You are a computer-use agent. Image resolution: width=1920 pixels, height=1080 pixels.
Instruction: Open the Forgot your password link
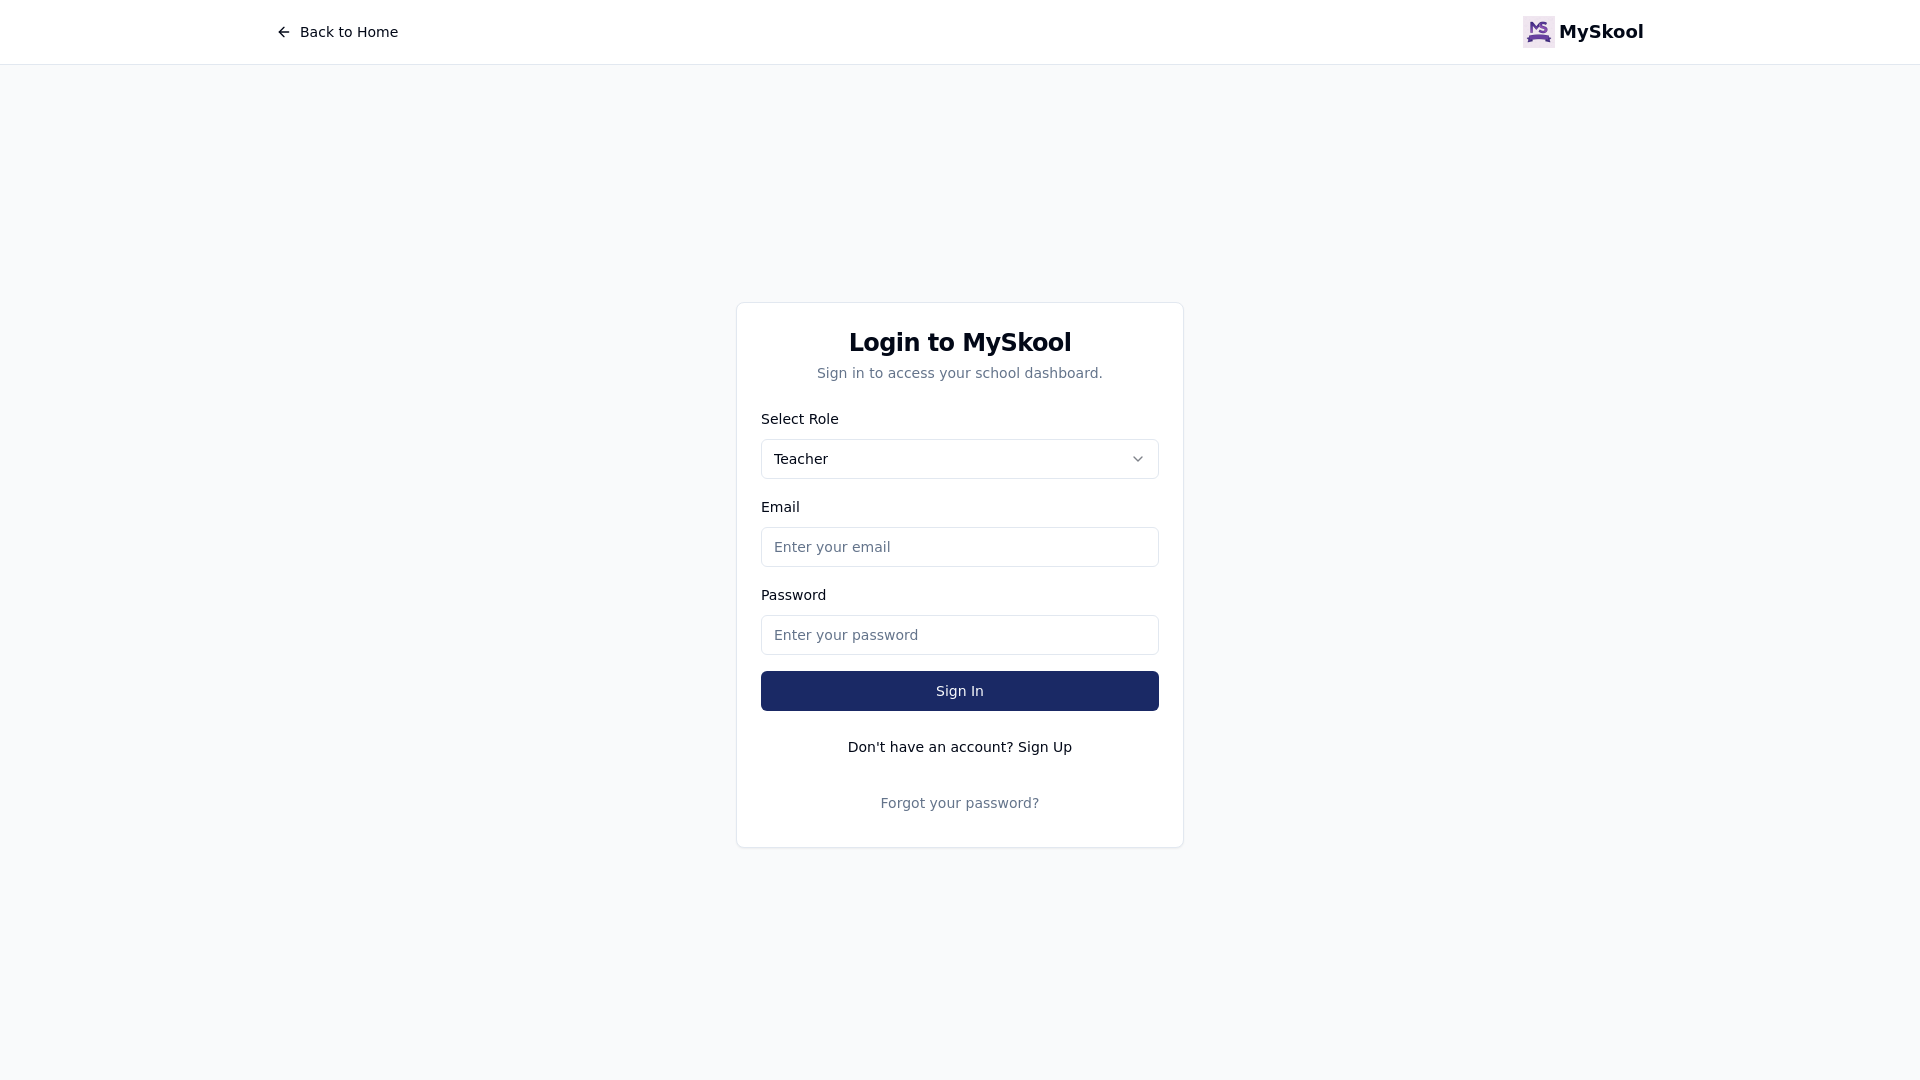click(x=959, y=803)
